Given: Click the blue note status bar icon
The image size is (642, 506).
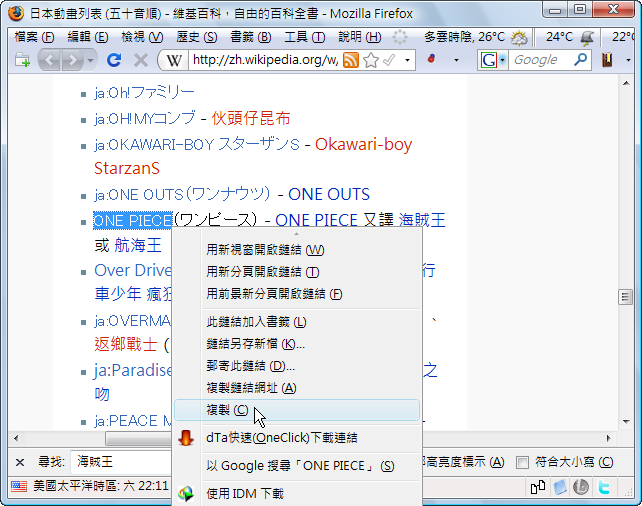Looking at the screenshot, I should (560, 487).
